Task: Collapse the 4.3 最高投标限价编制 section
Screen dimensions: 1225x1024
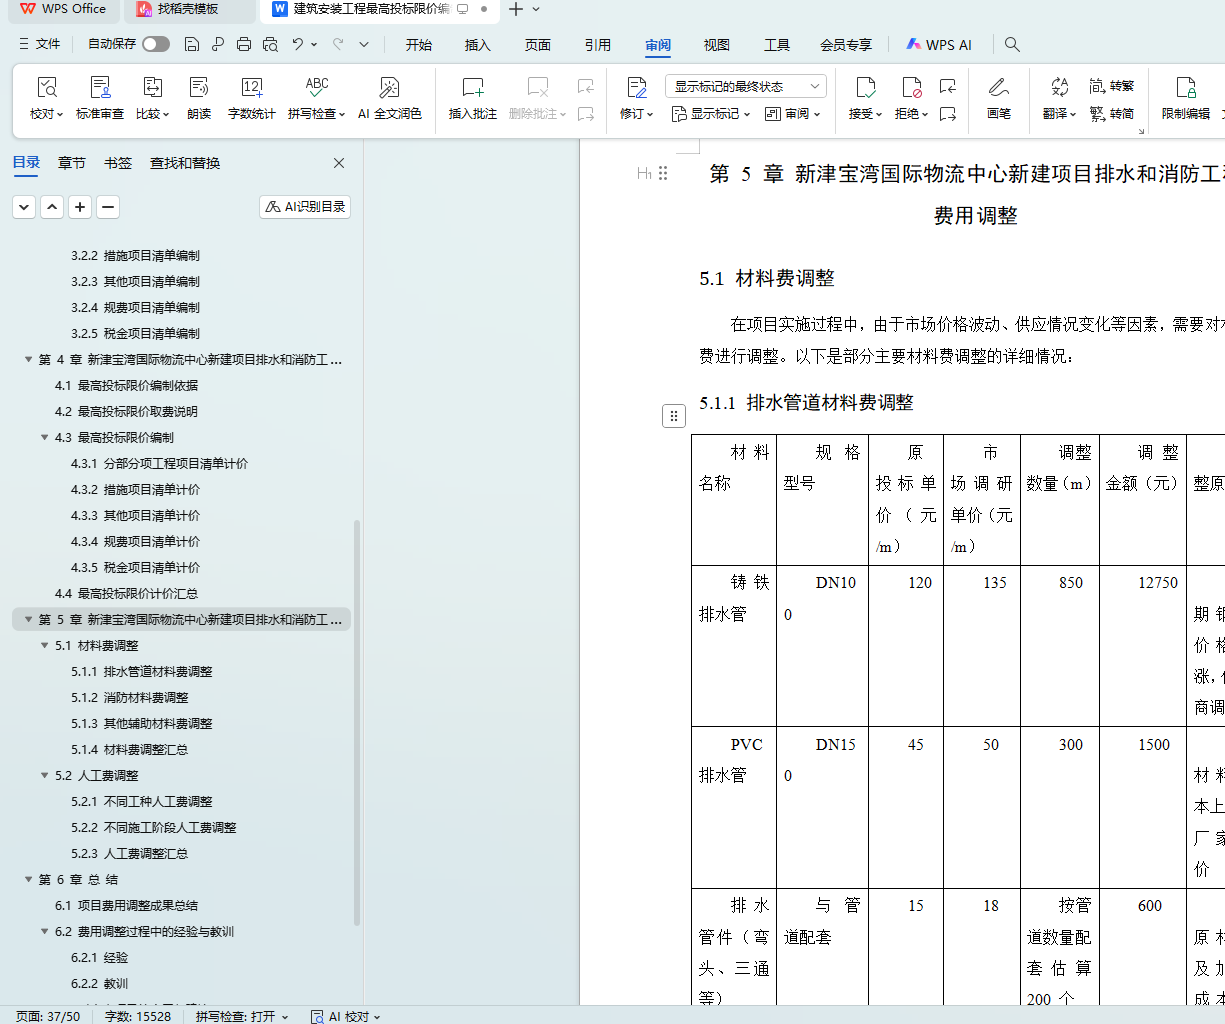Action: pos(45,438)
